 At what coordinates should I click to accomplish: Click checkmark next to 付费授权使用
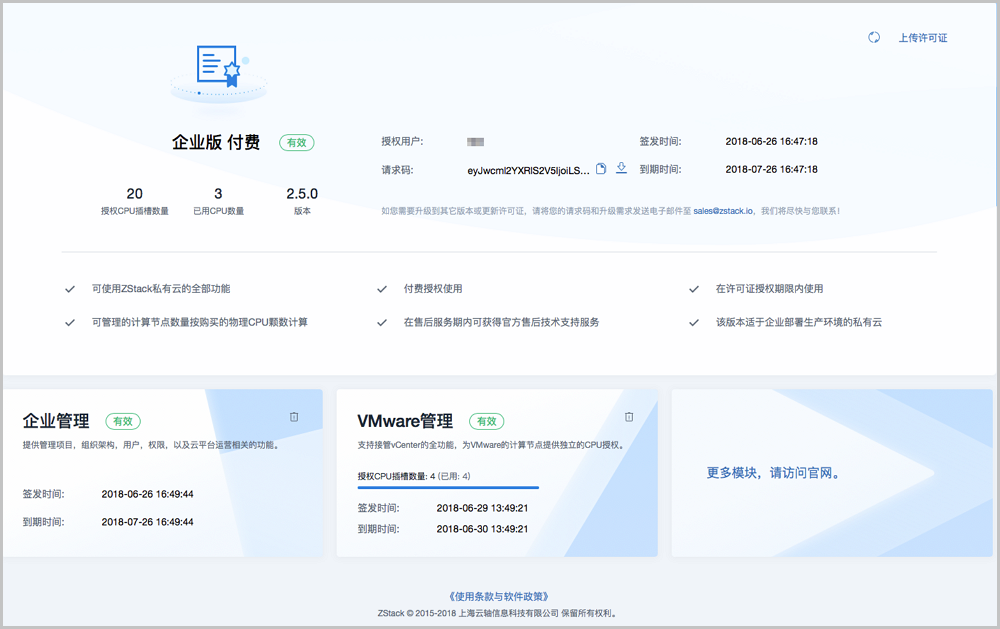coord(382,289)
